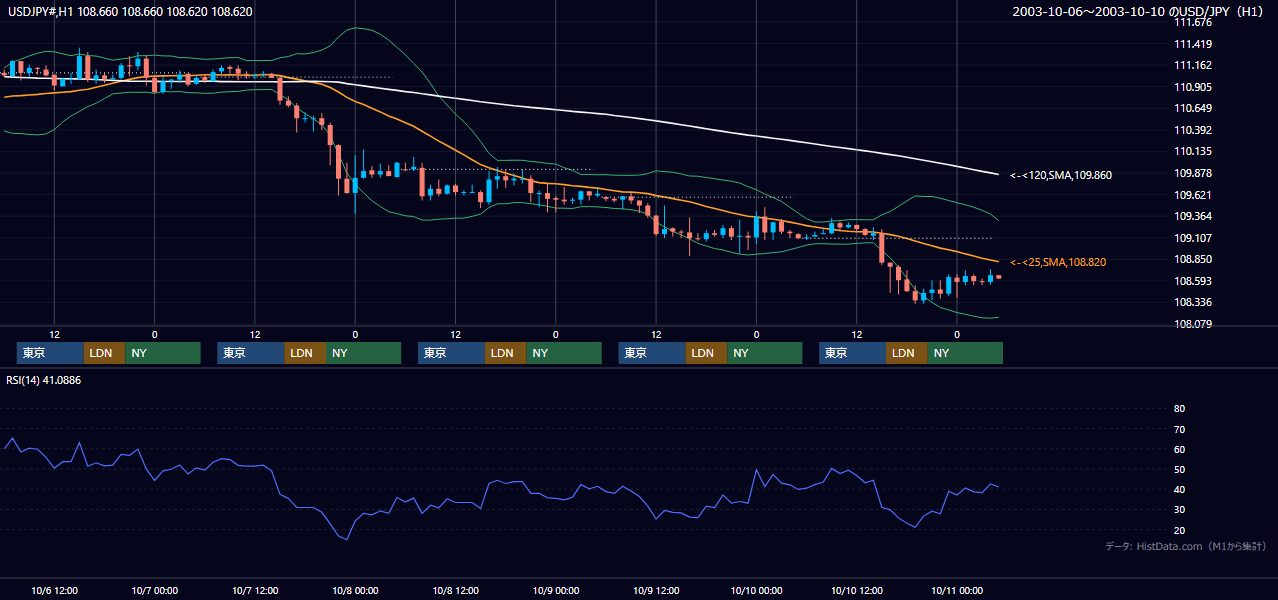Click the 10/7 00:00 time axis label
Viewport: 1278px width, 600px height.
154,590
